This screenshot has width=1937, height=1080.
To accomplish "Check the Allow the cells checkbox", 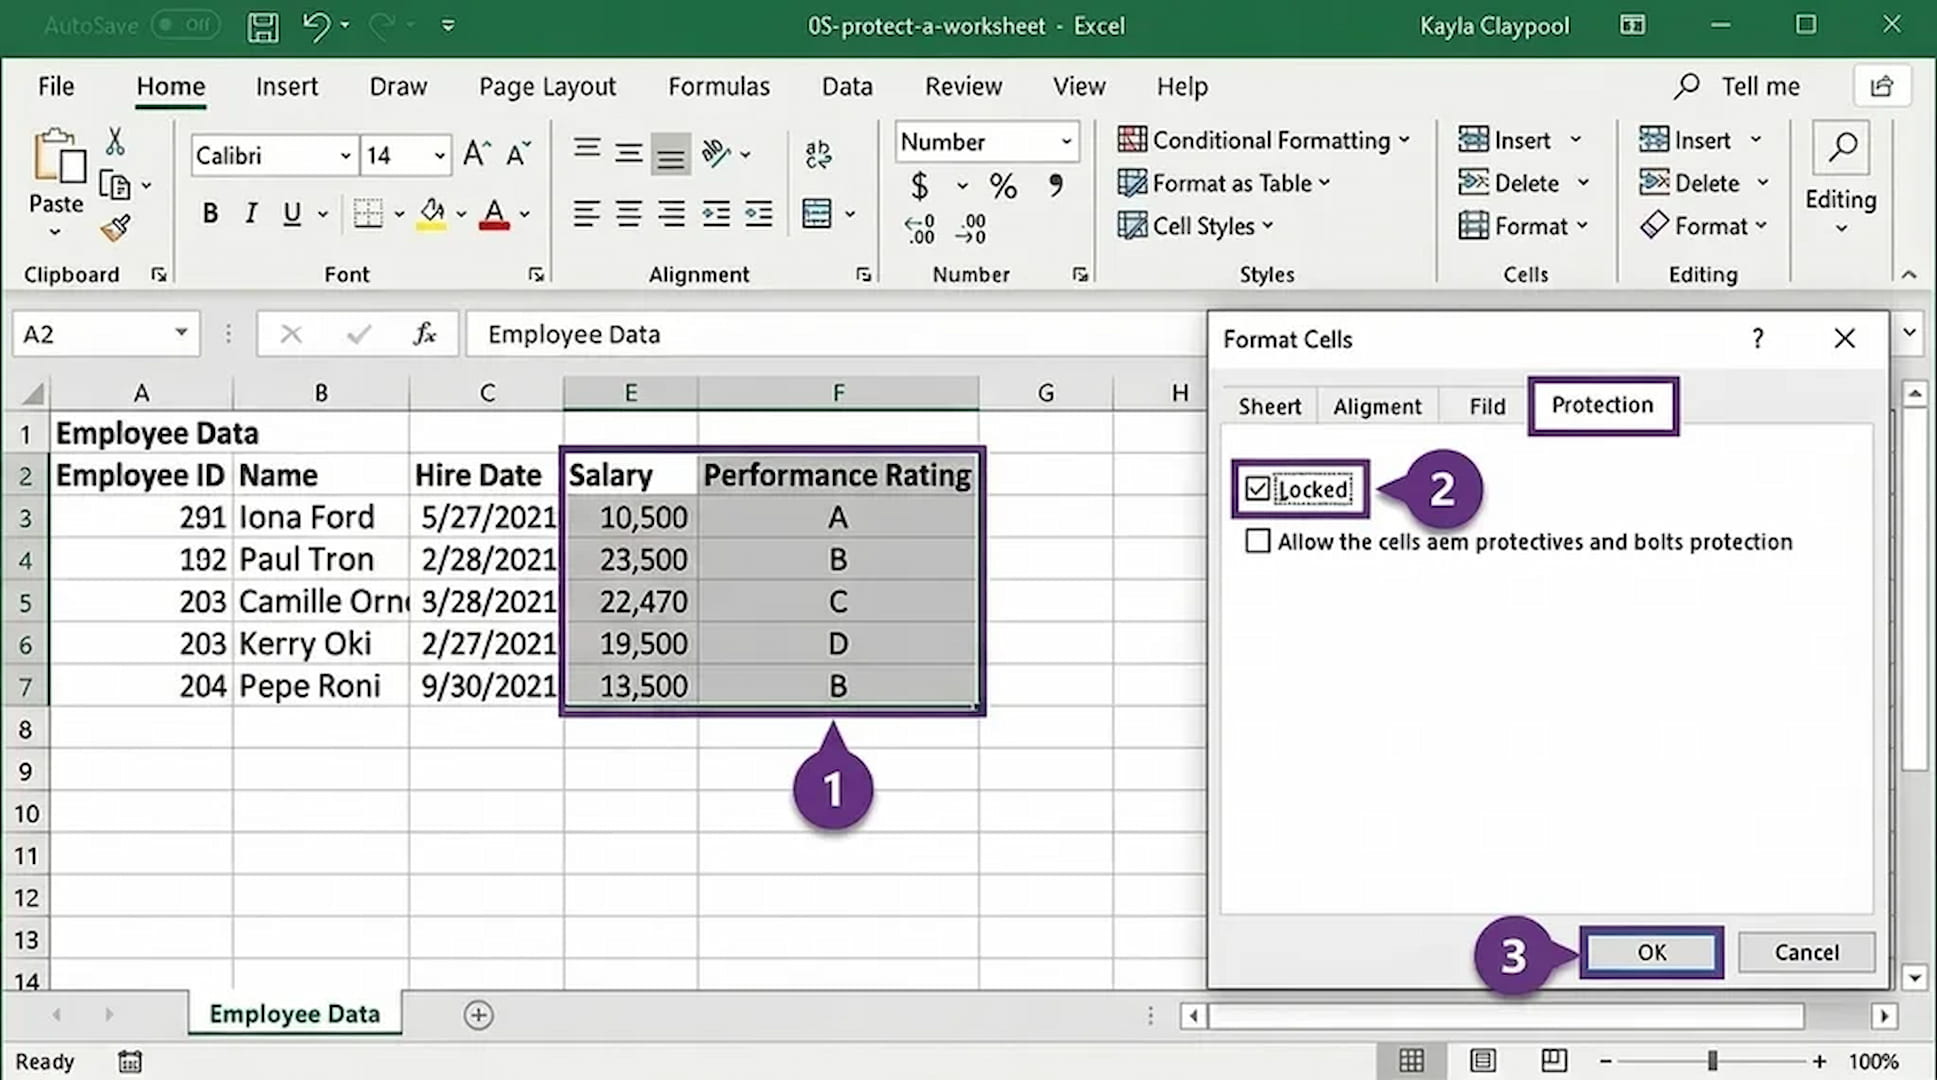I will coord(1257,541).
